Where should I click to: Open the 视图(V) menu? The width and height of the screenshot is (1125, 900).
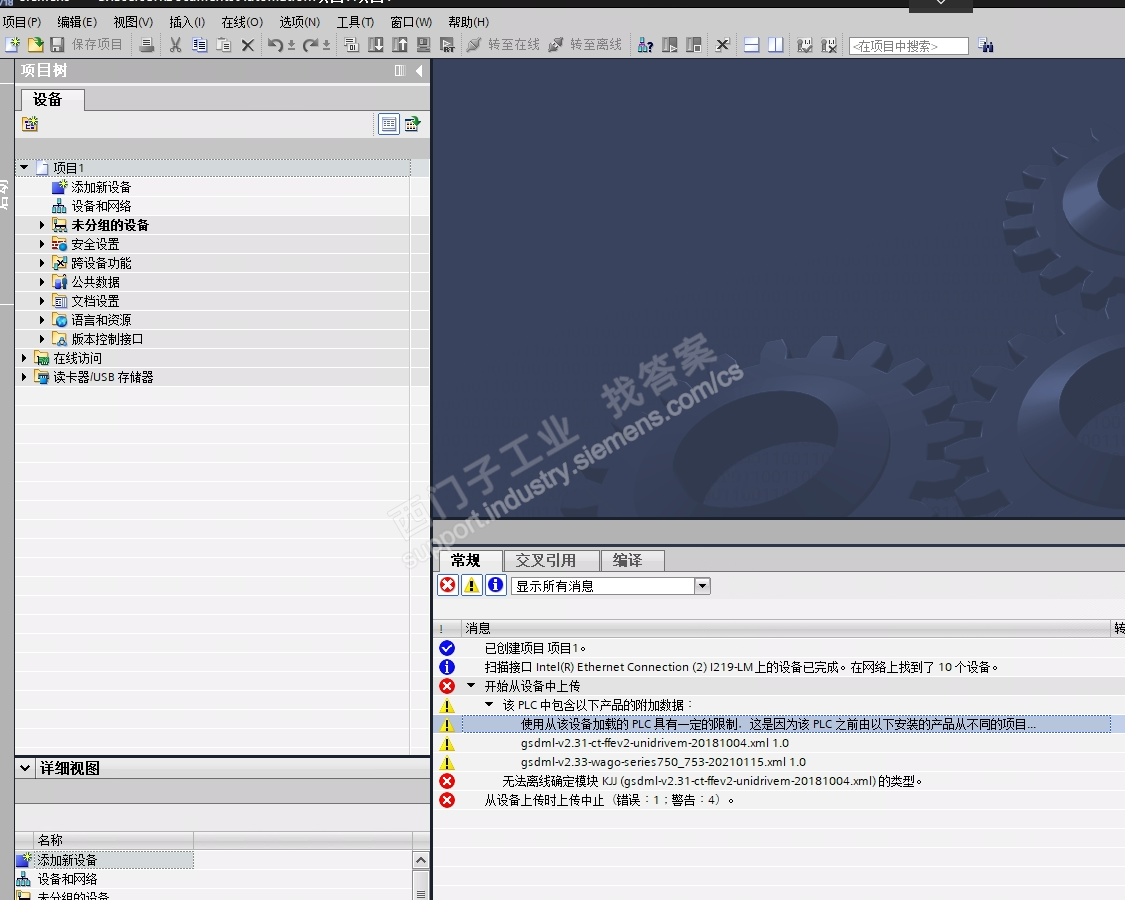pos(133,22)
